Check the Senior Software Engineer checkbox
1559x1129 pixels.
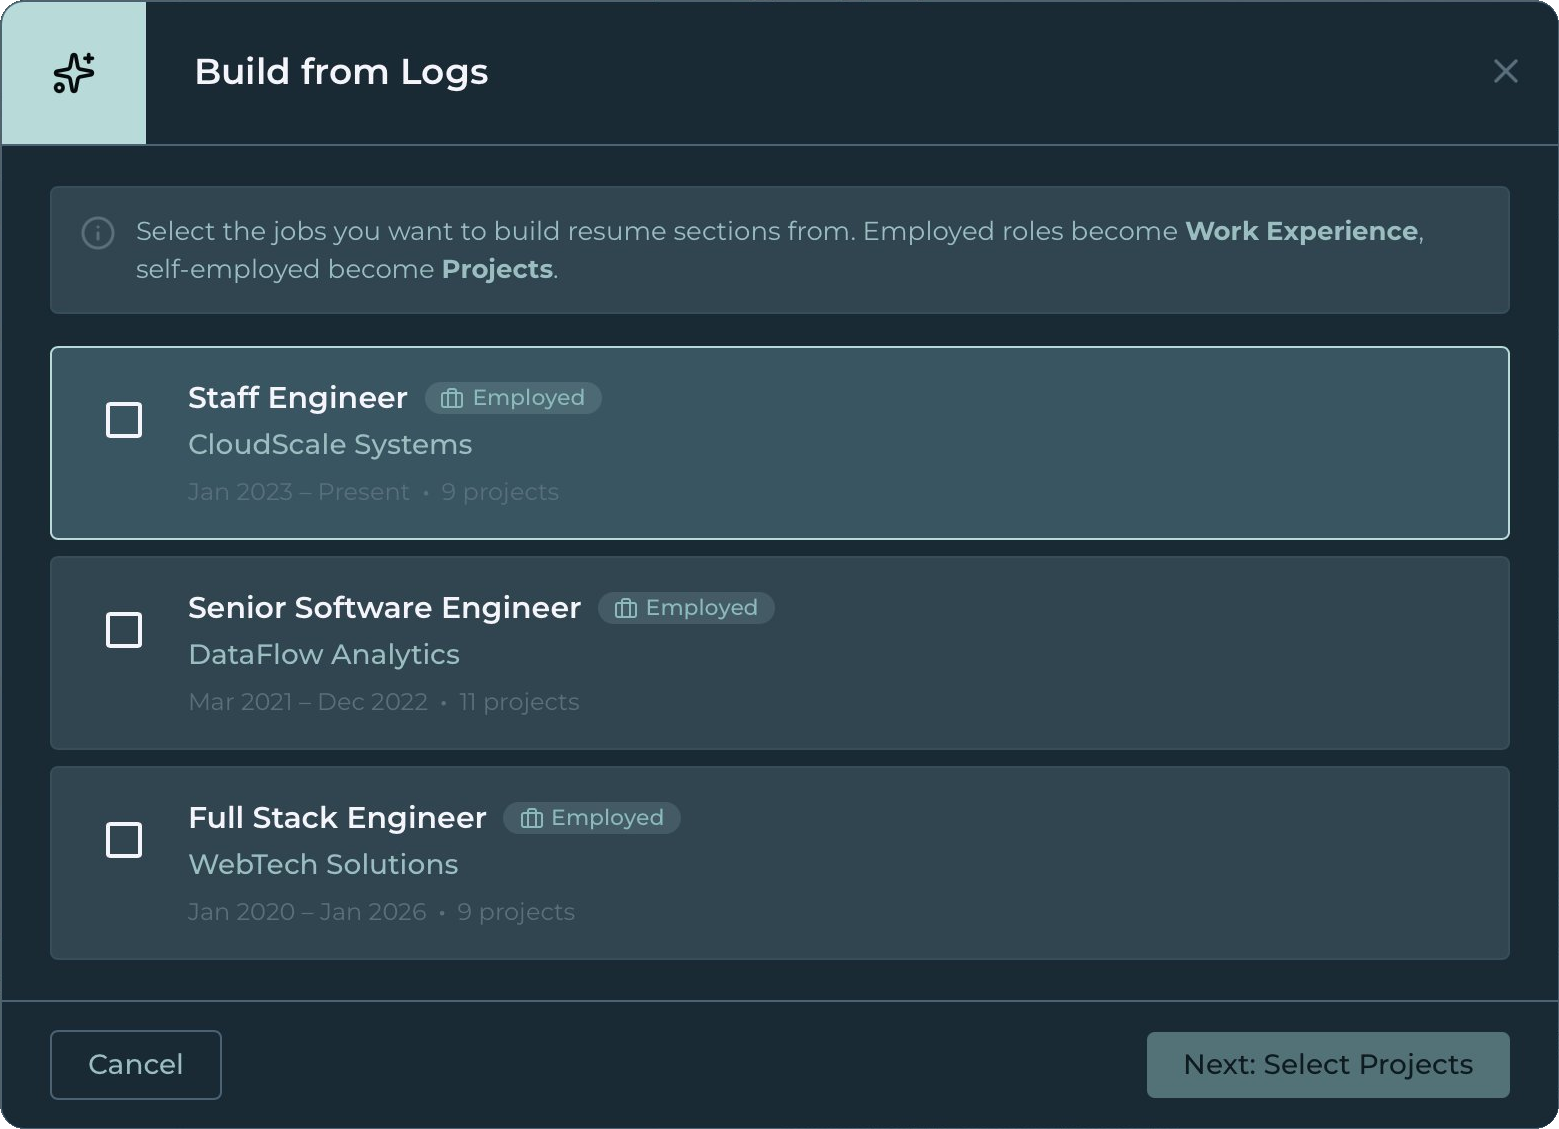point(123,630)
